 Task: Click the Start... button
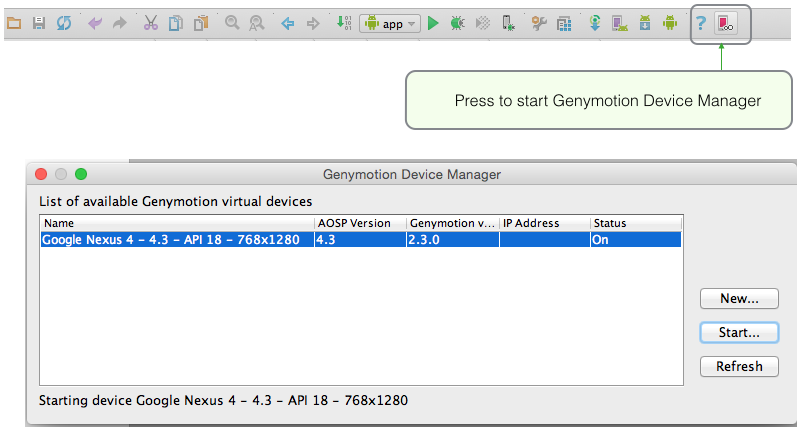pos(739,332)
